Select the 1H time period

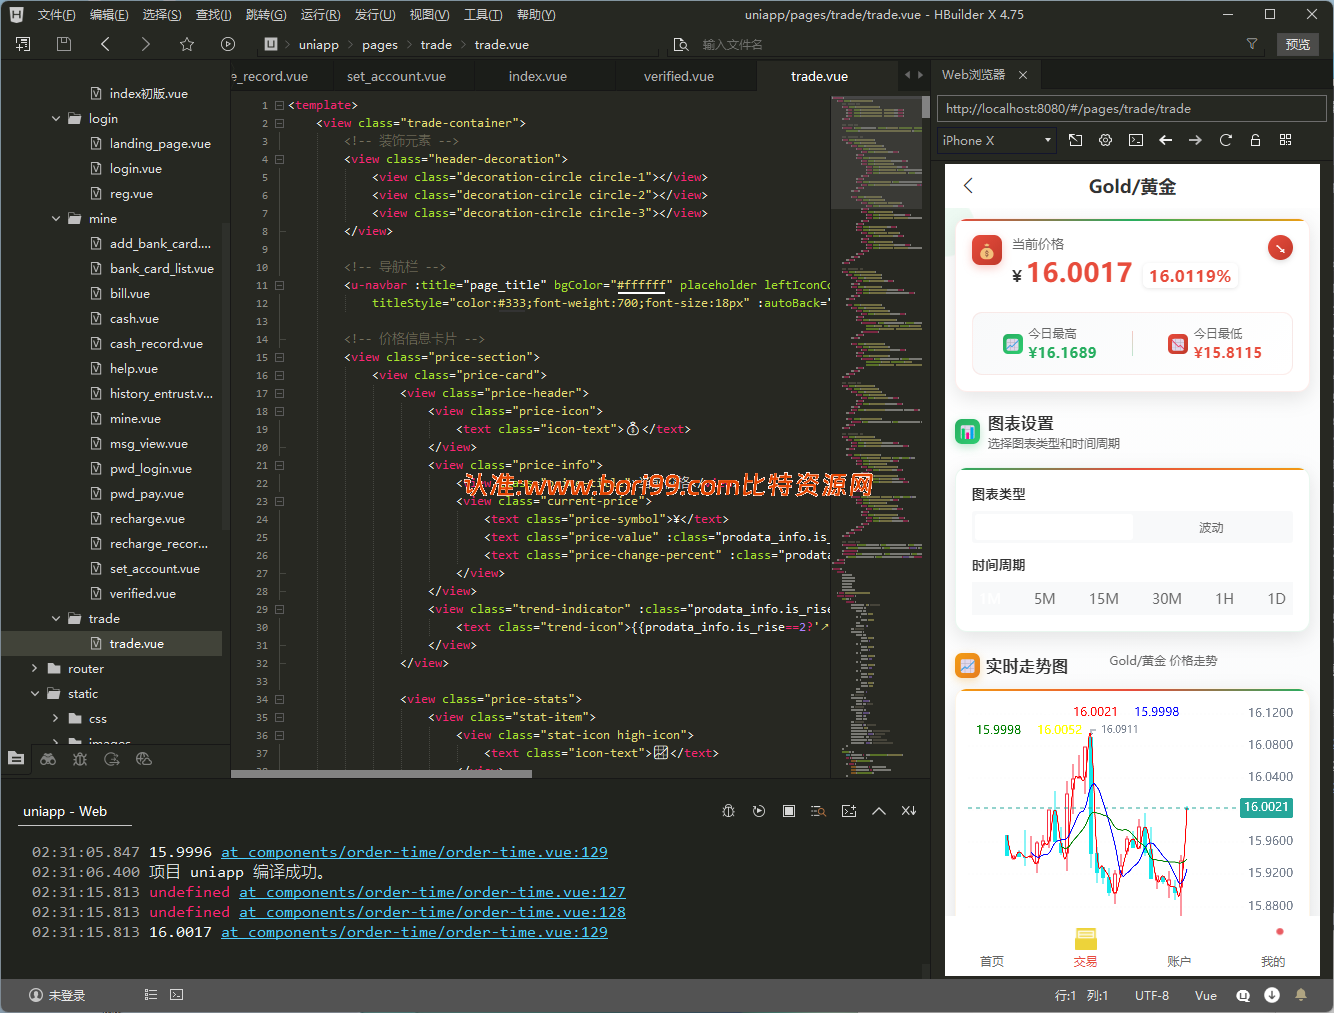coord(1224,599)
